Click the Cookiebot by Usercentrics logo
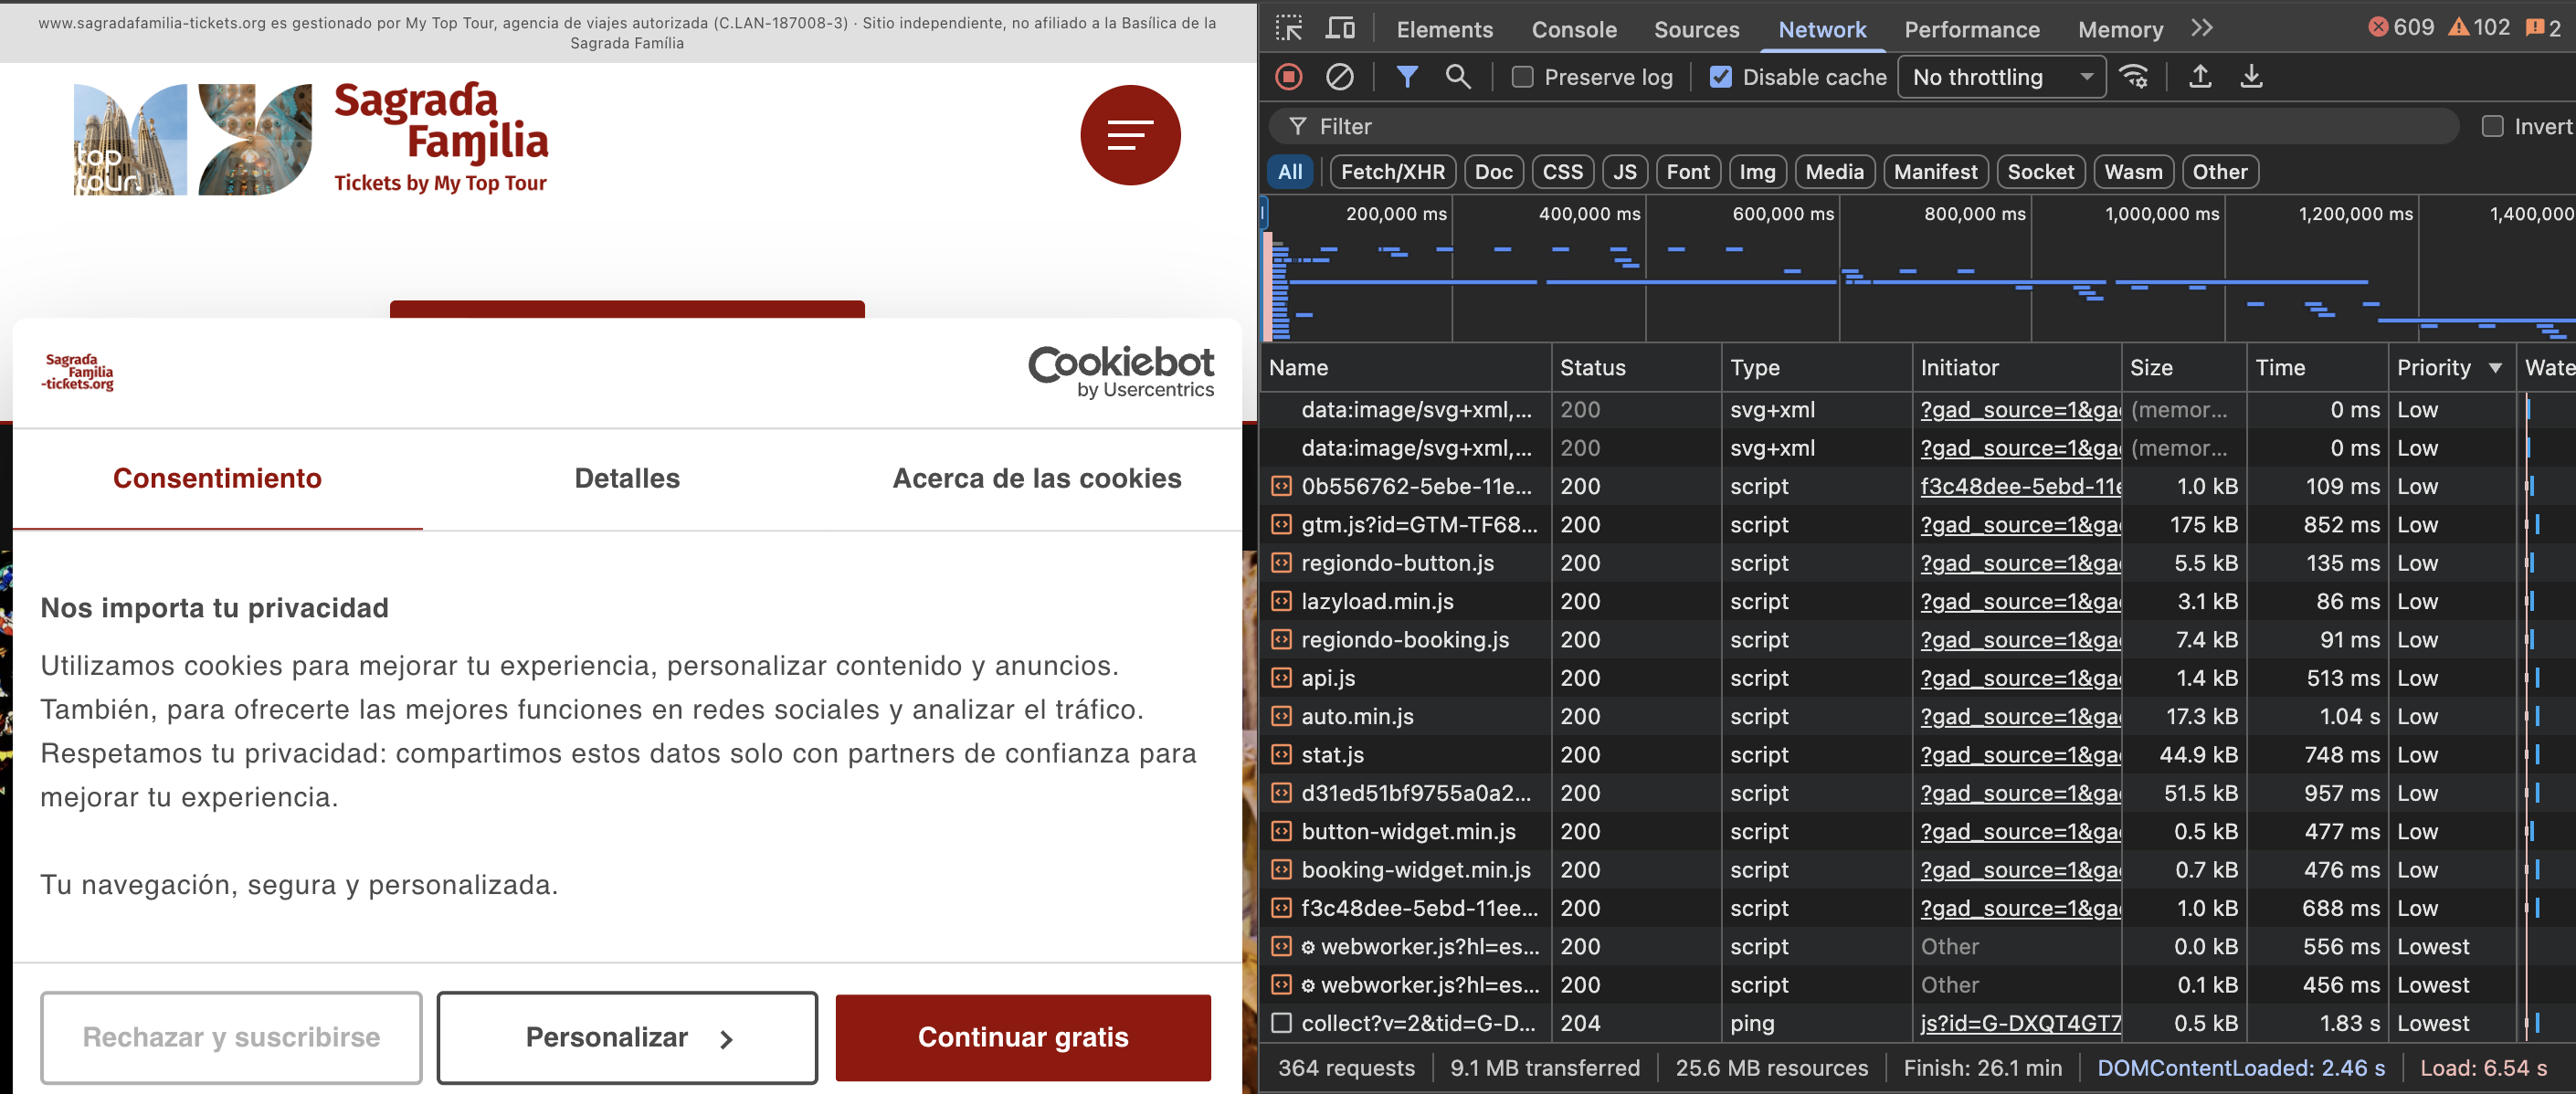The image size is (2576, 1094). click(1121, 372)
